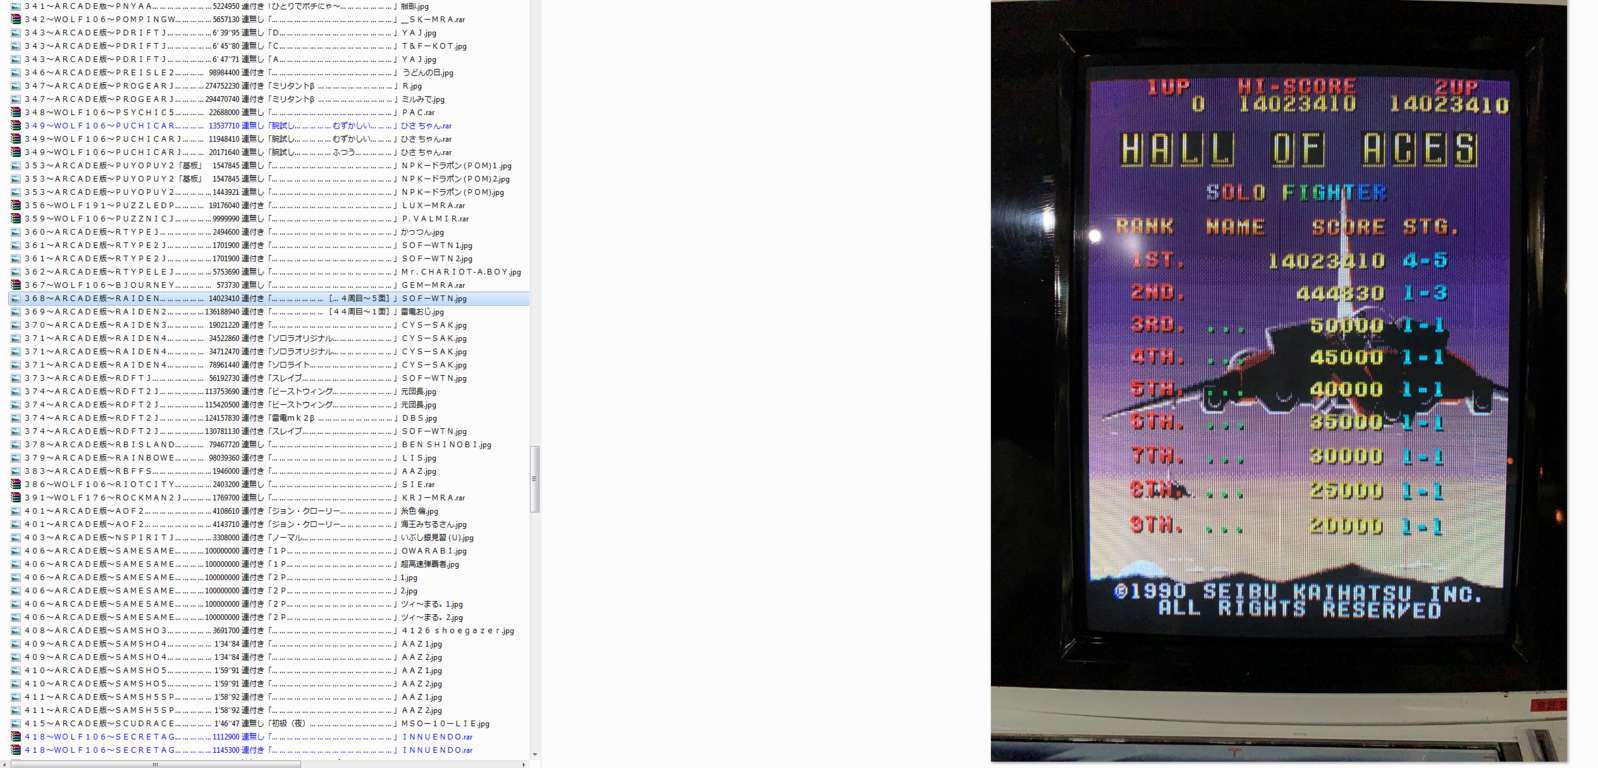Click the image icon of 373 RDFTJ file
Viewport: 1598px width, 768px height.
click(x=15, y=378)
